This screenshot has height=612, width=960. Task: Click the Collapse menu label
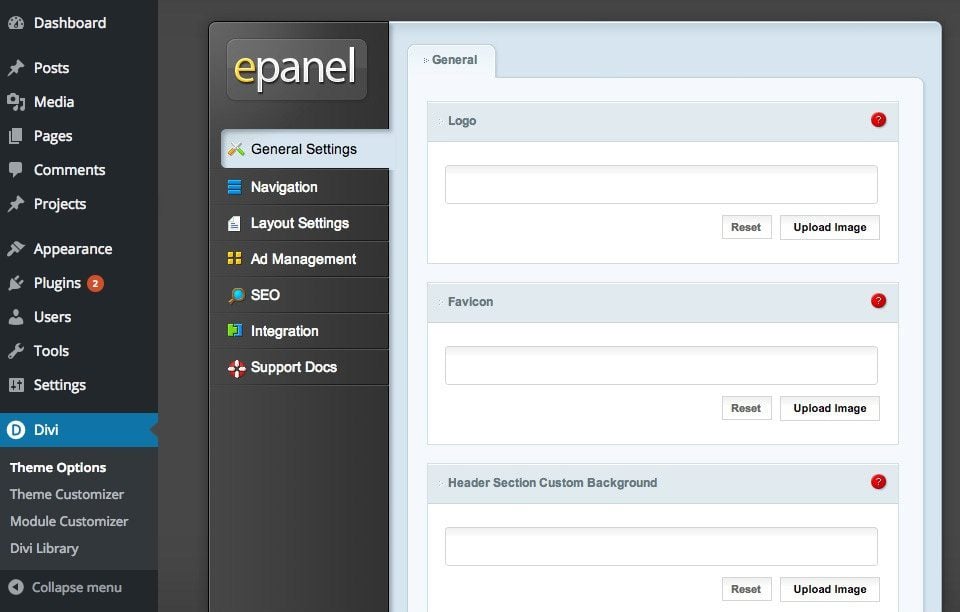tap(77, 588)
